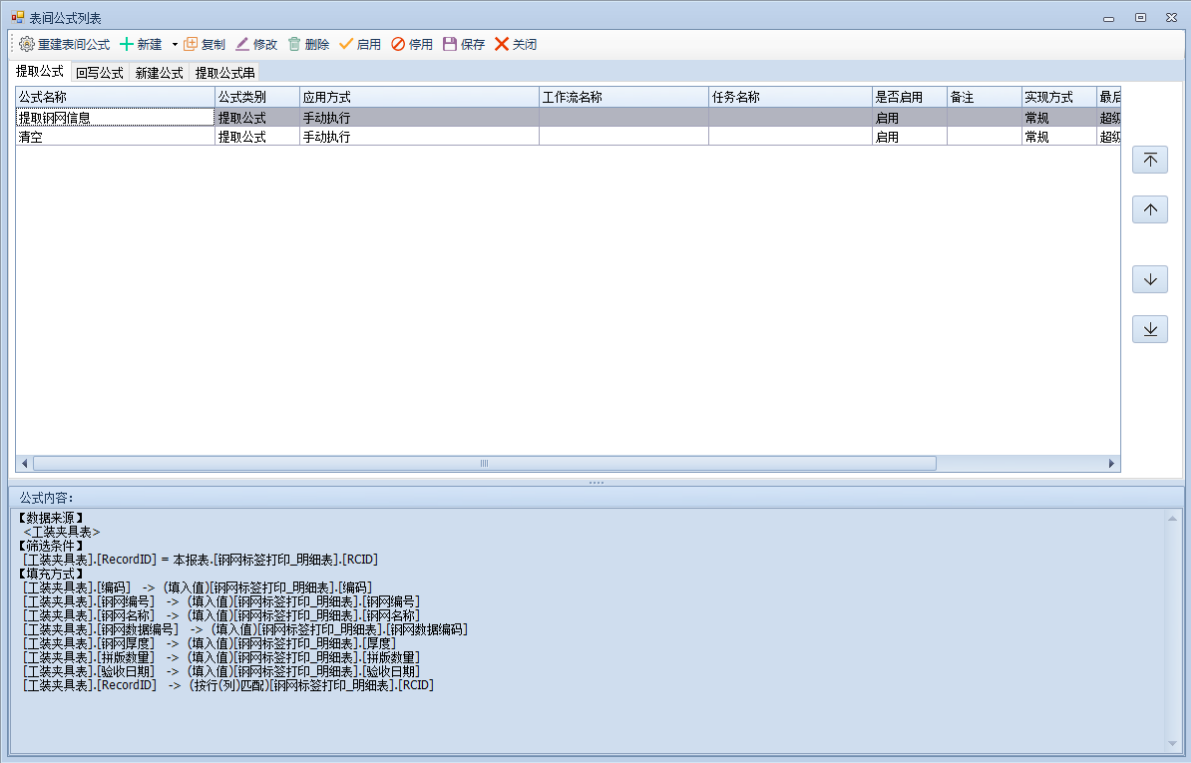Move selected formula up one row
The height and width of the screenshot is (763, 1191).
click(1150, 210)
